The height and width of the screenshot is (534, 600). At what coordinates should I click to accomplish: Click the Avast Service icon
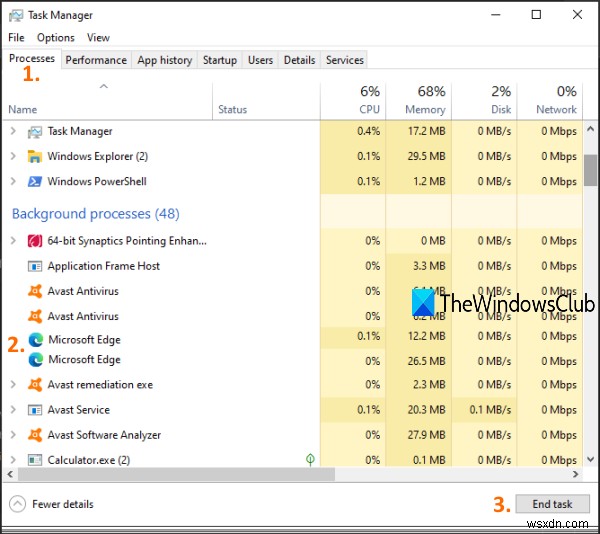pyautogui.click(x=35, y=410)
